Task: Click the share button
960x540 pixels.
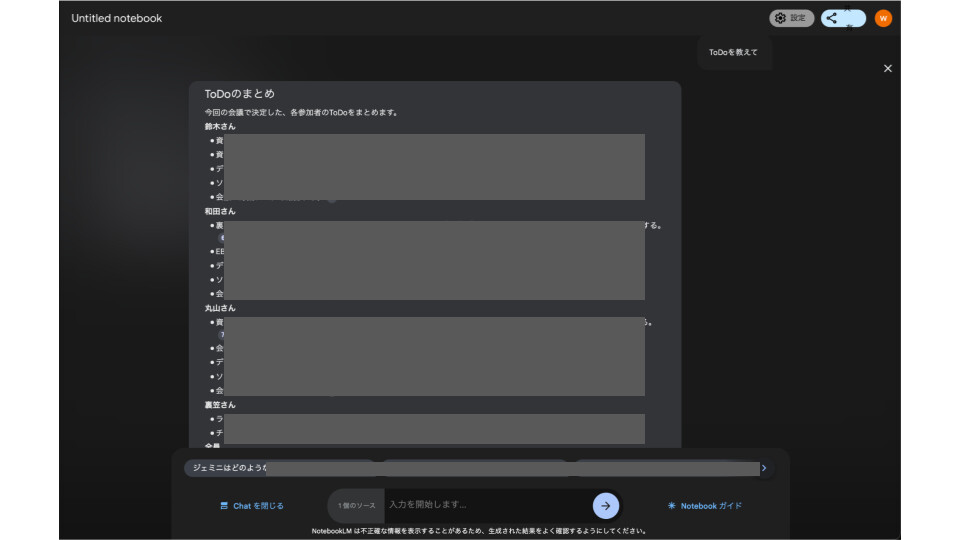Action: point(843,18)
